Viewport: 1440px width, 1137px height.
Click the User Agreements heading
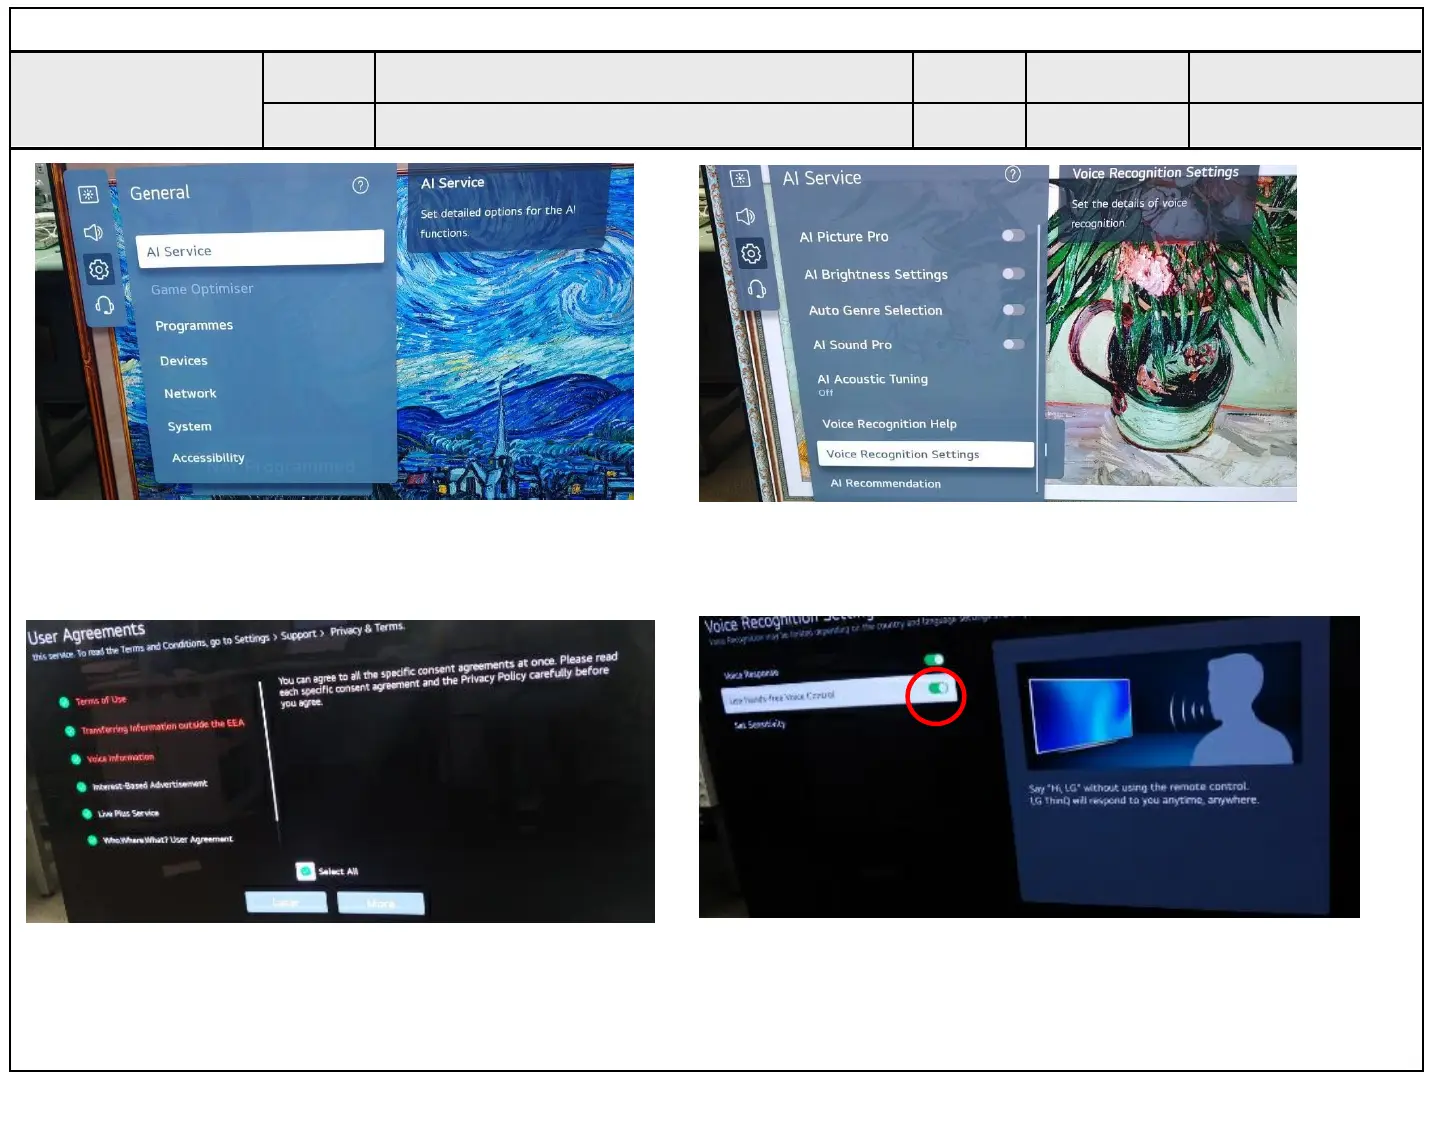[86, 634]
